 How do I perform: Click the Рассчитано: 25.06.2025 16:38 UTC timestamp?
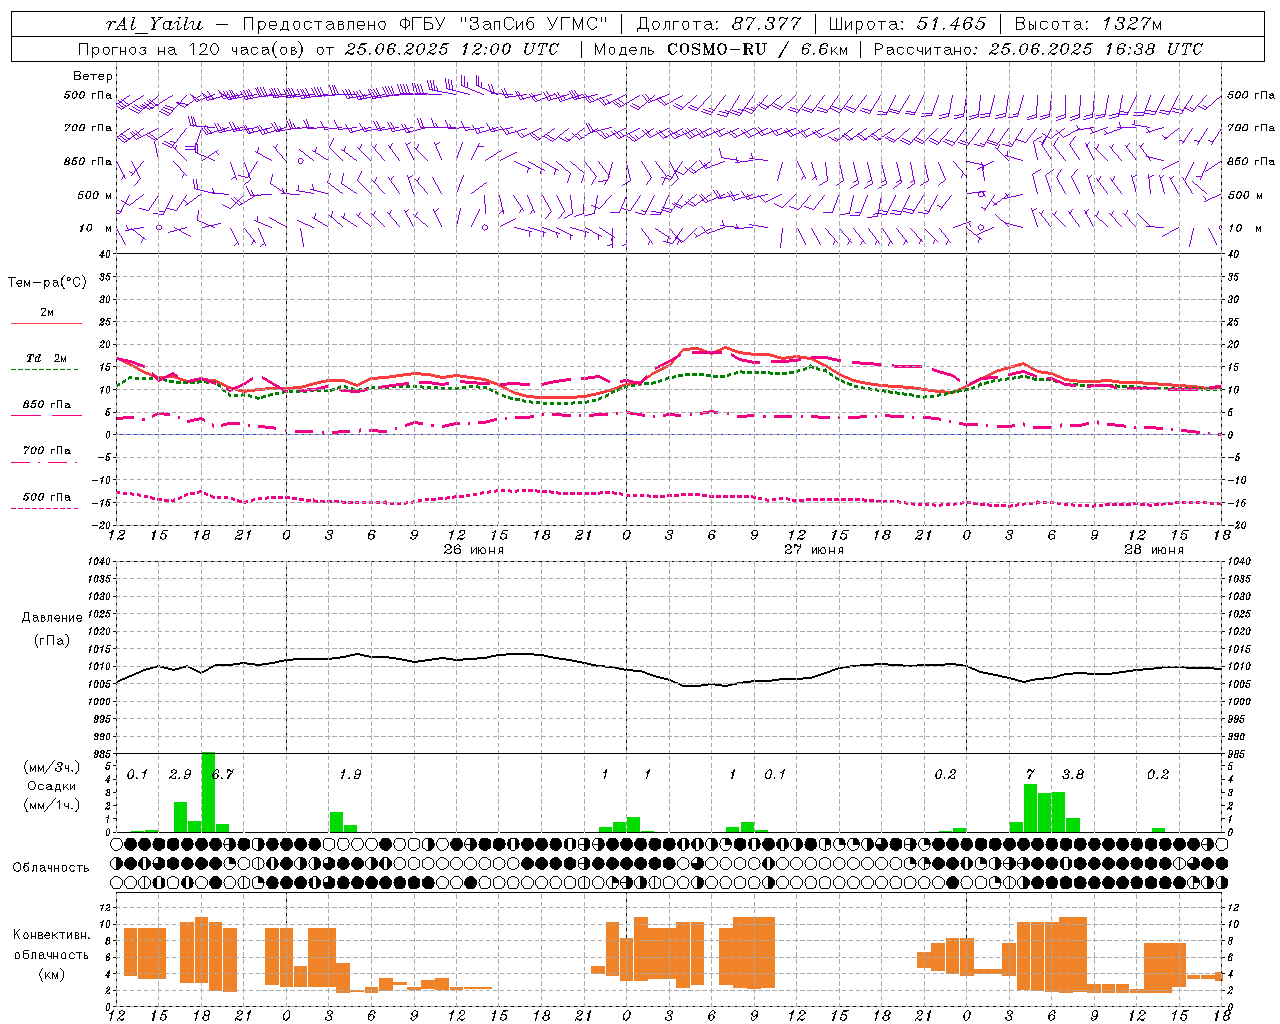tap(1038, 49)
